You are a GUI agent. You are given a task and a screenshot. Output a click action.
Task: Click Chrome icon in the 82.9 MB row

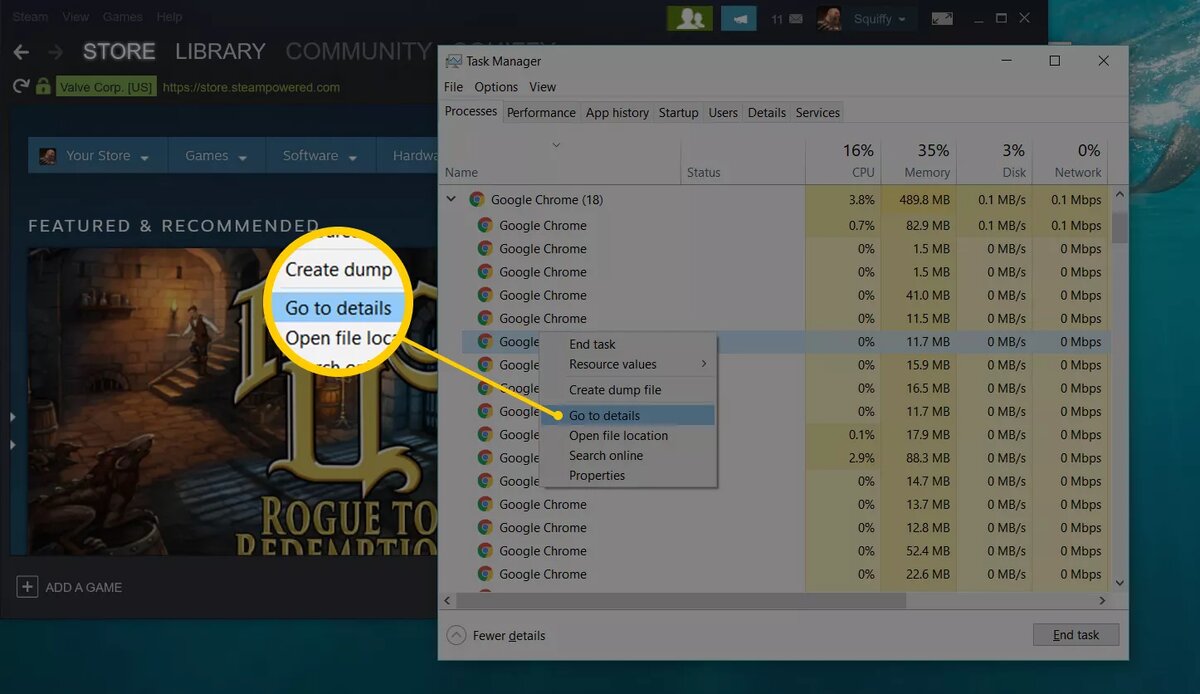485,225
